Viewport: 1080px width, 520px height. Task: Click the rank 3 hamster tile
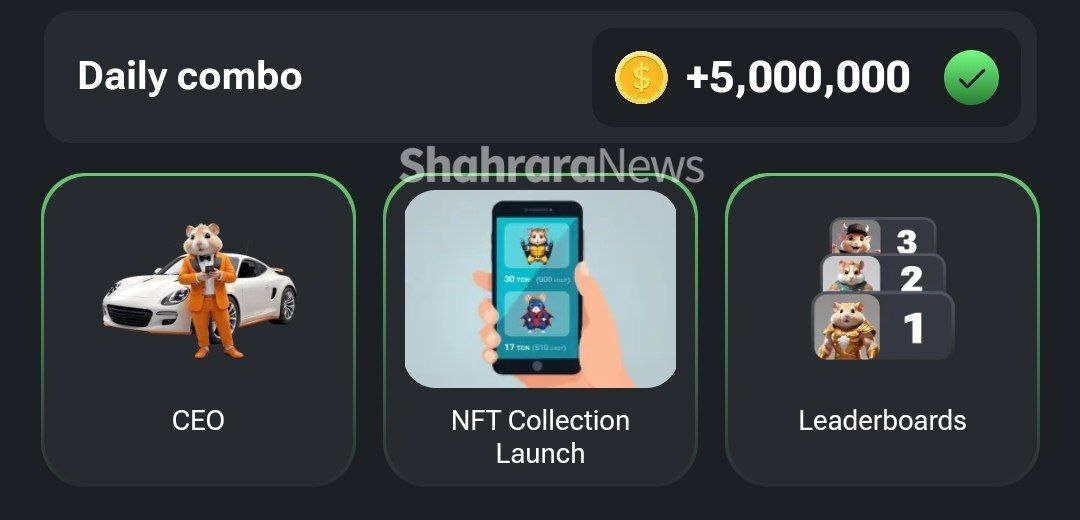click(883, 237)
